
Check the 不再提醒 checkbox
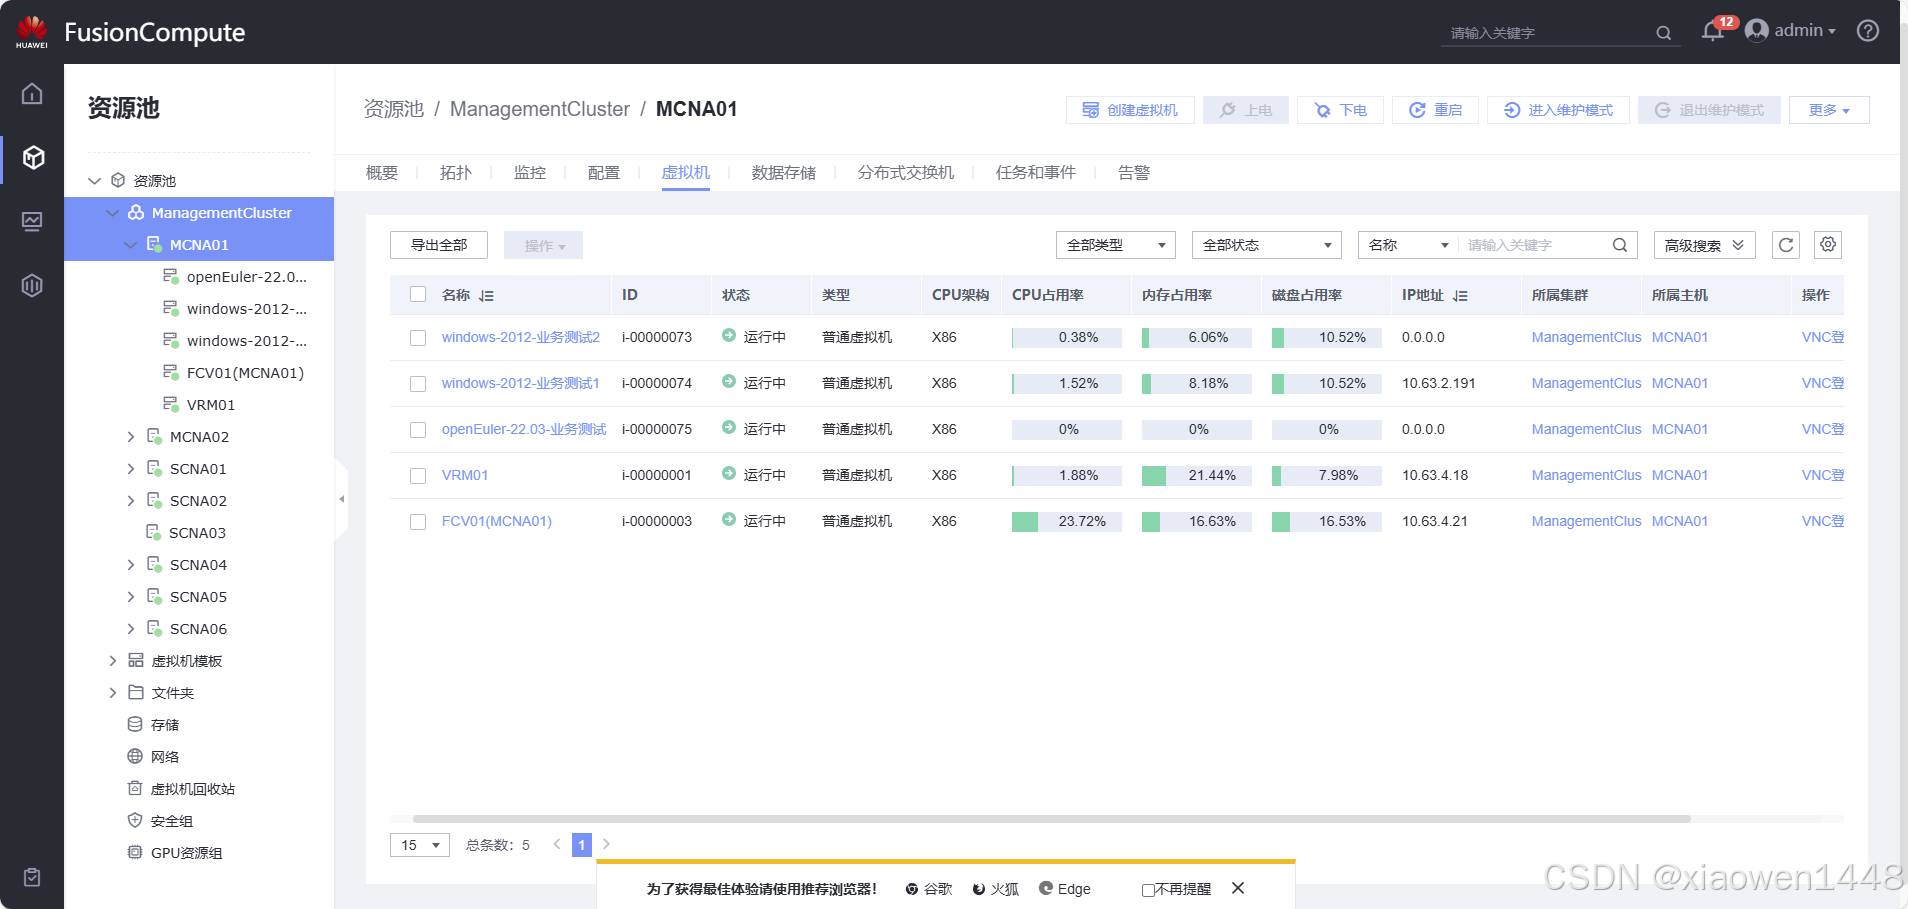click(x=1148, y=890)
